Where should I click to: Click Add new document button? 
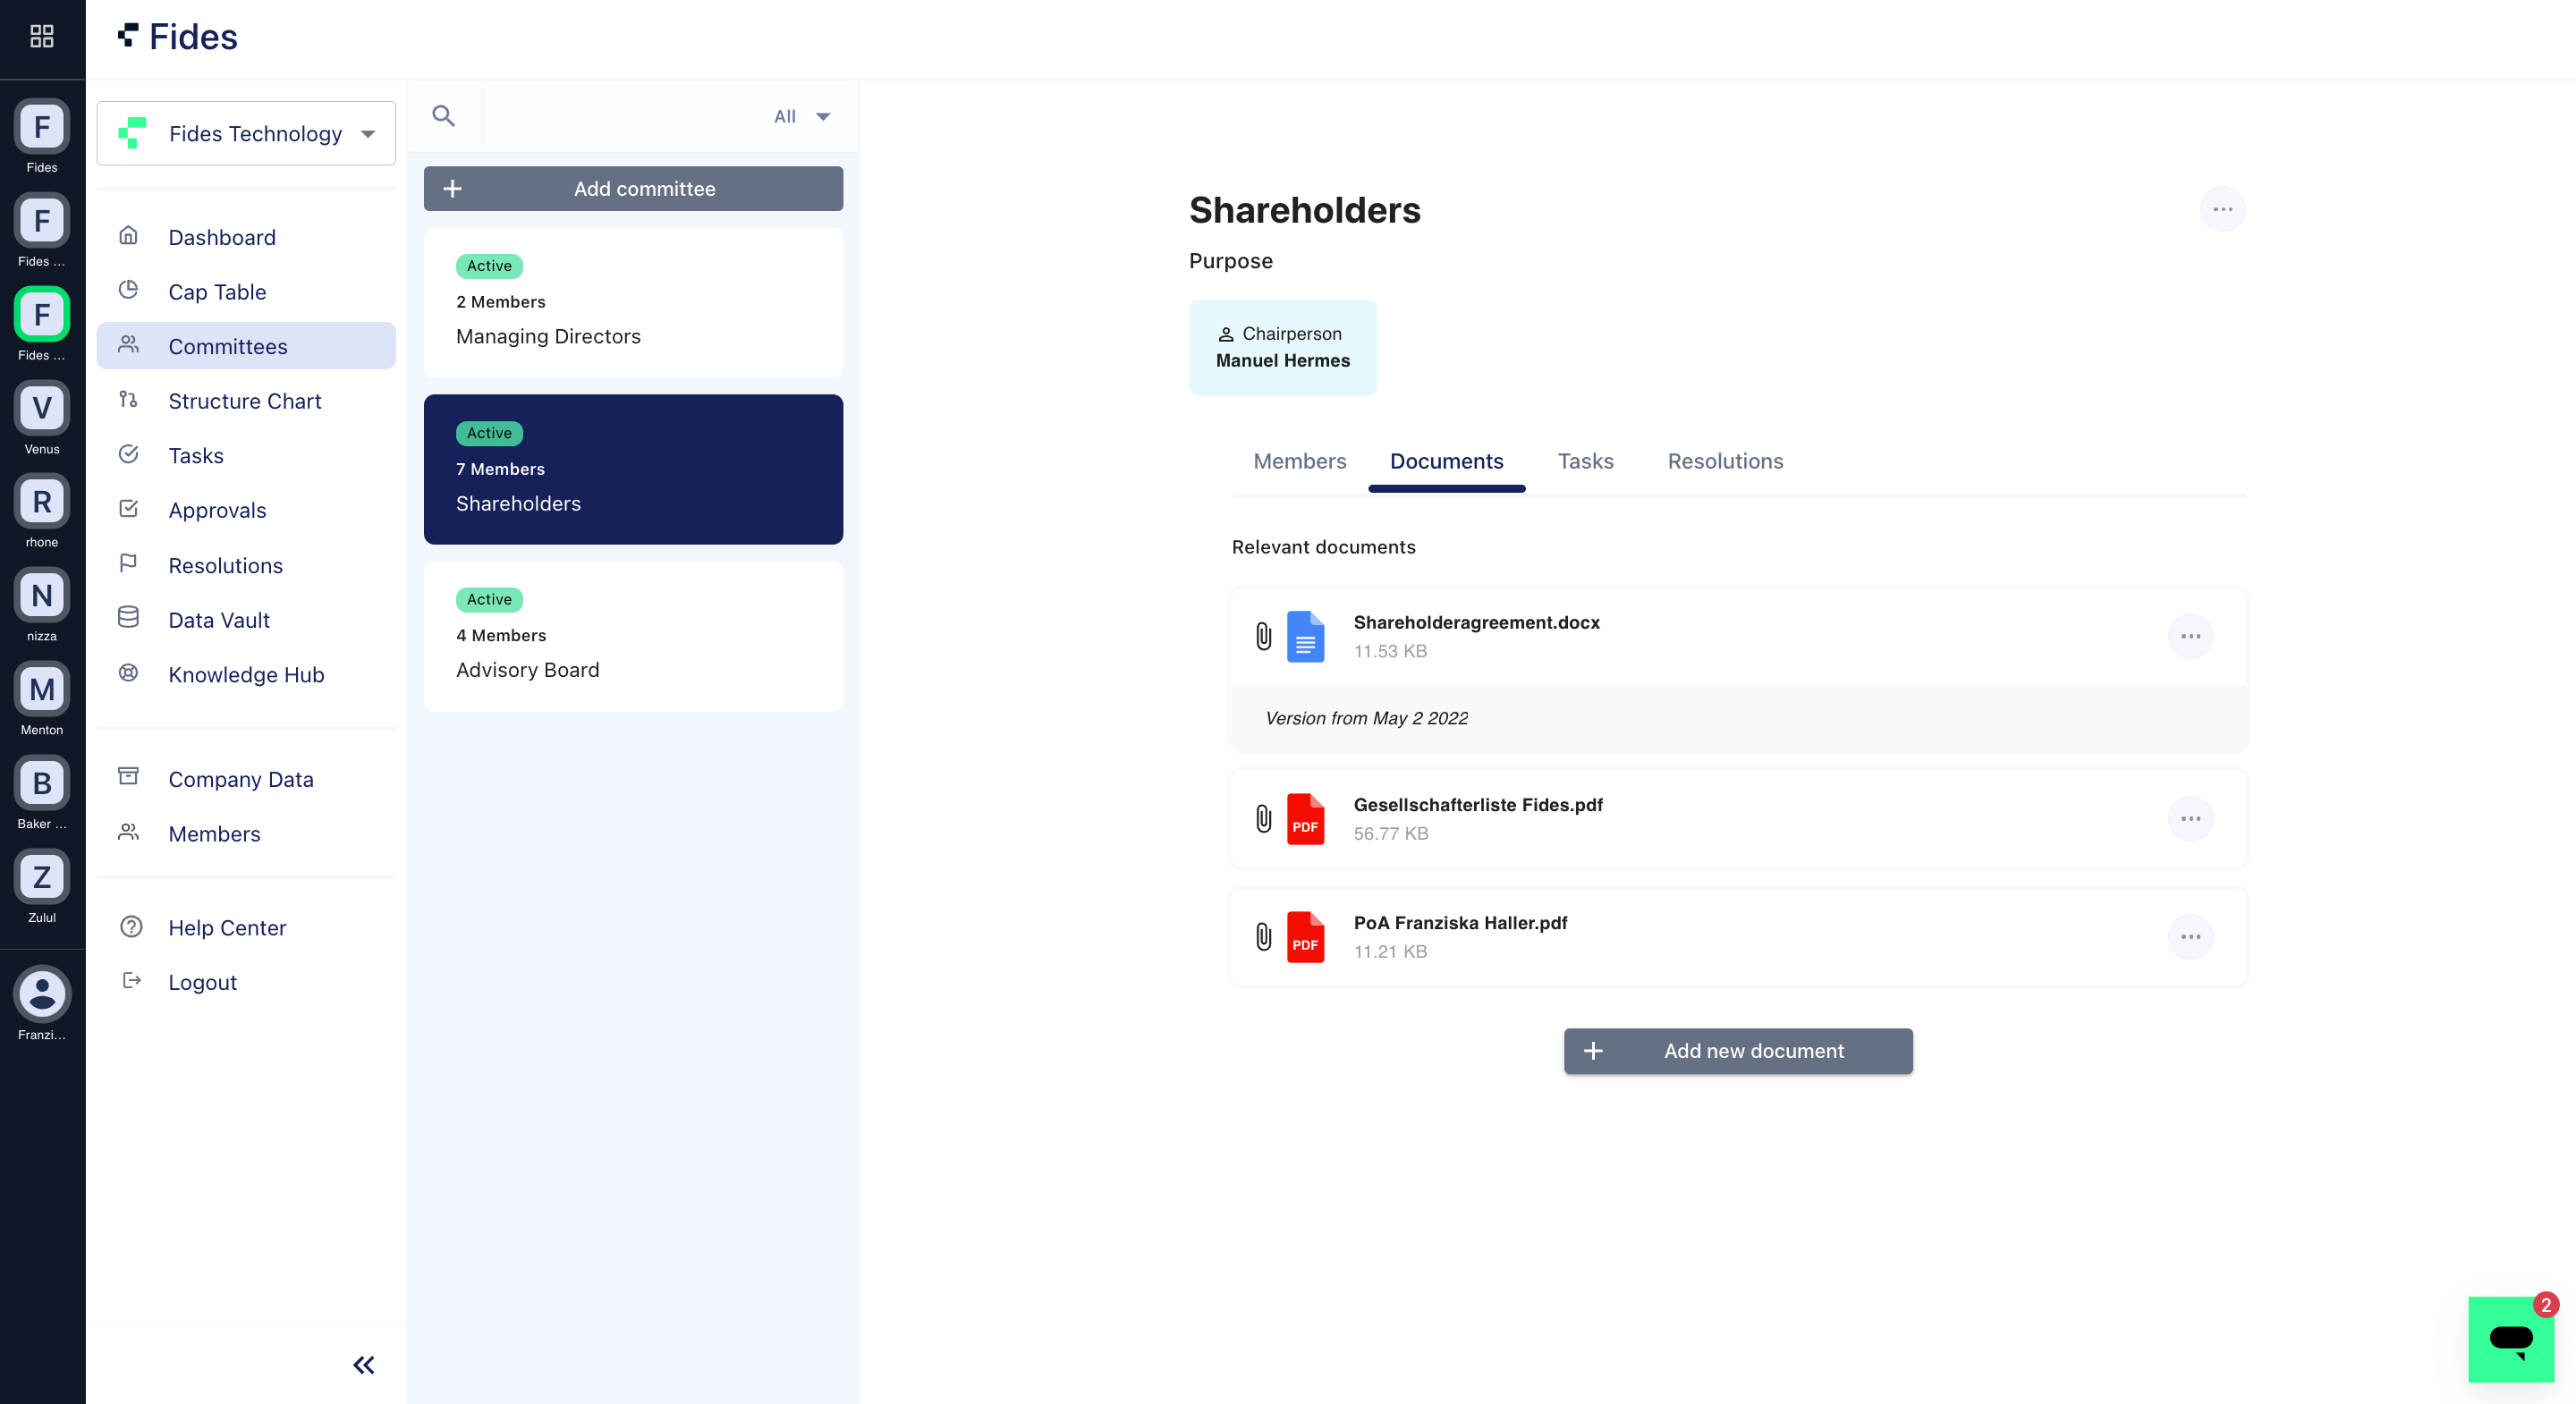coord(1737,1050)
